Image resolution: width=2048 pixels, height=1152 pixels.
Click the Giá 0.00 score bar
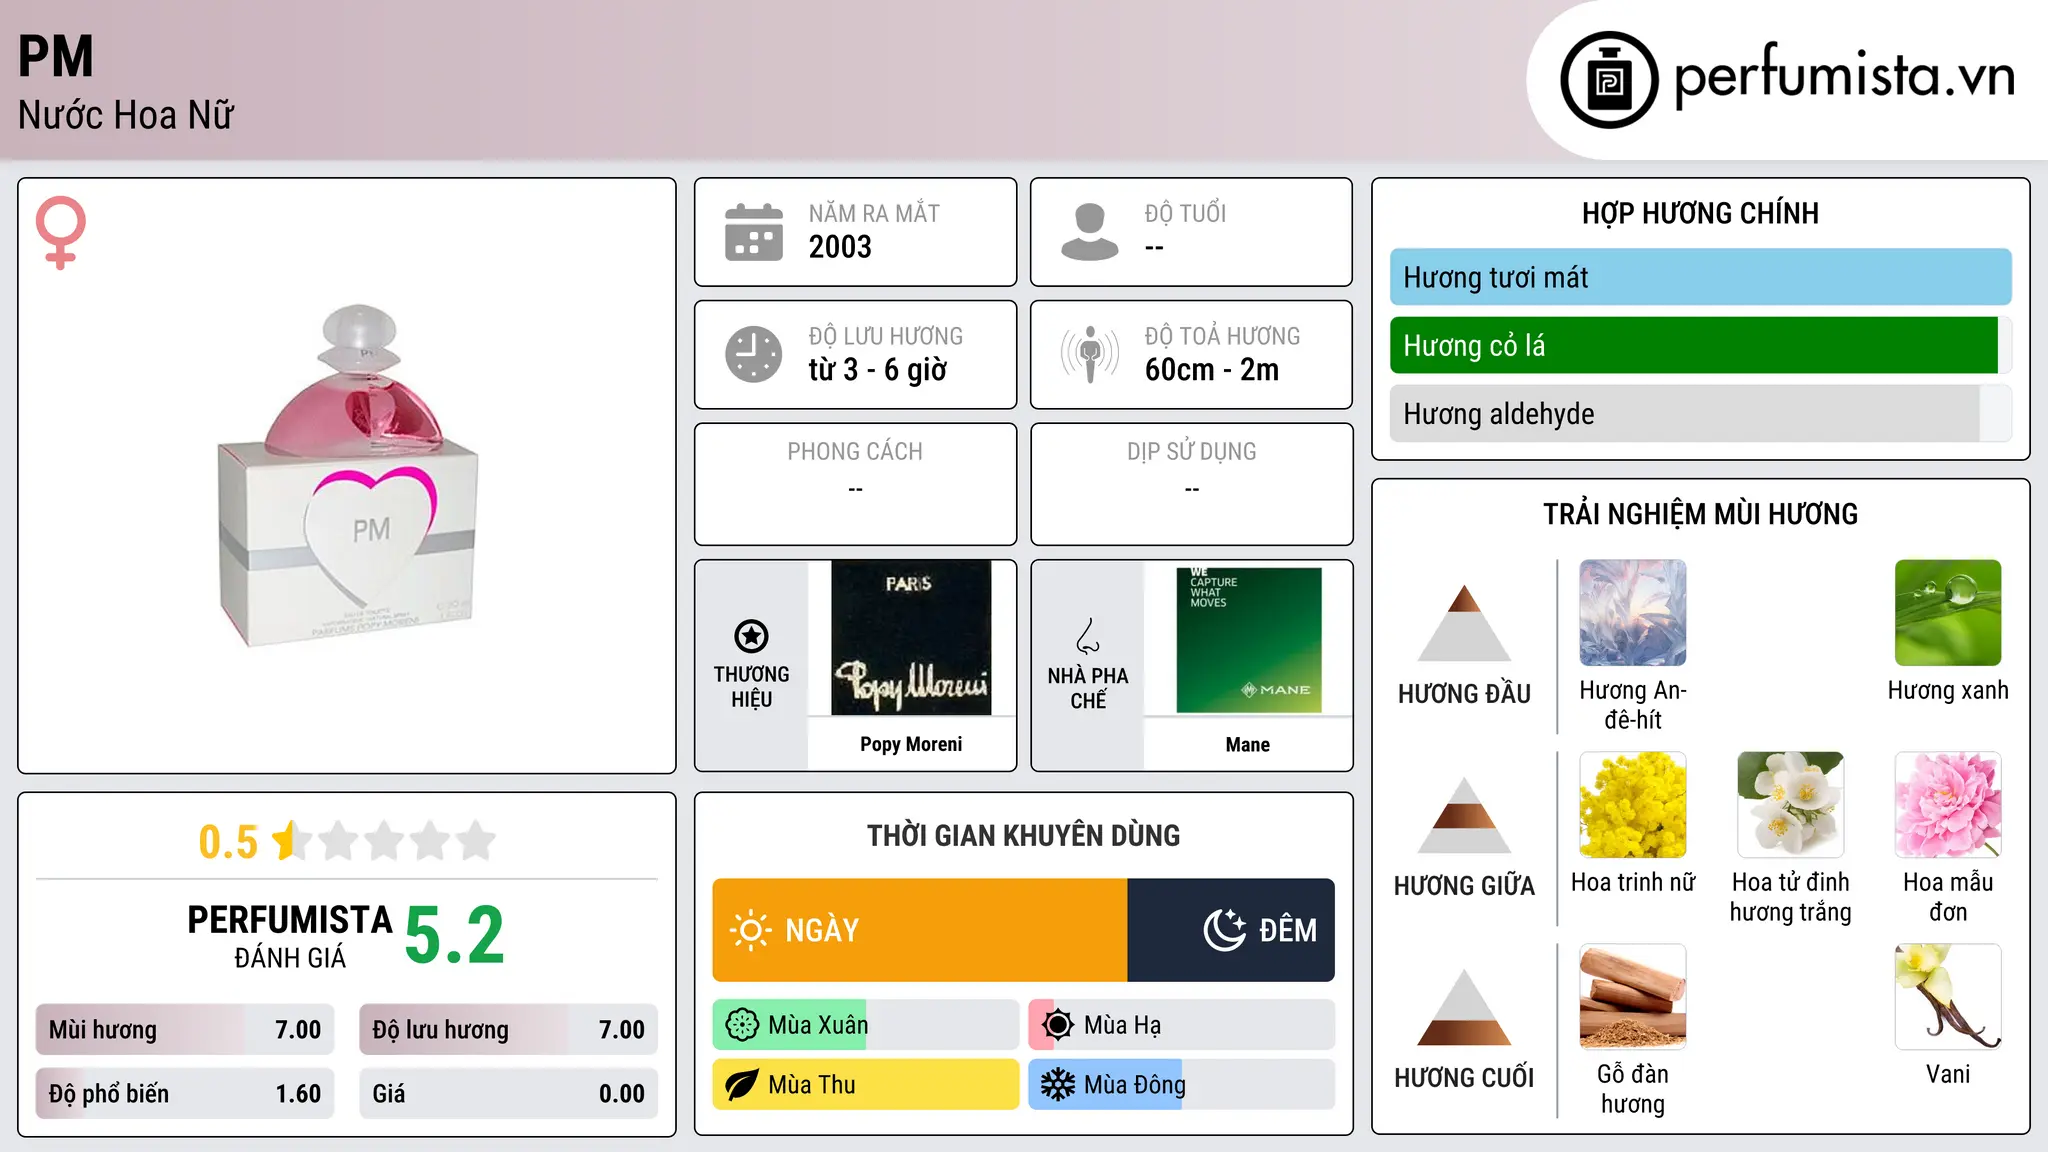pos(508,1093)
